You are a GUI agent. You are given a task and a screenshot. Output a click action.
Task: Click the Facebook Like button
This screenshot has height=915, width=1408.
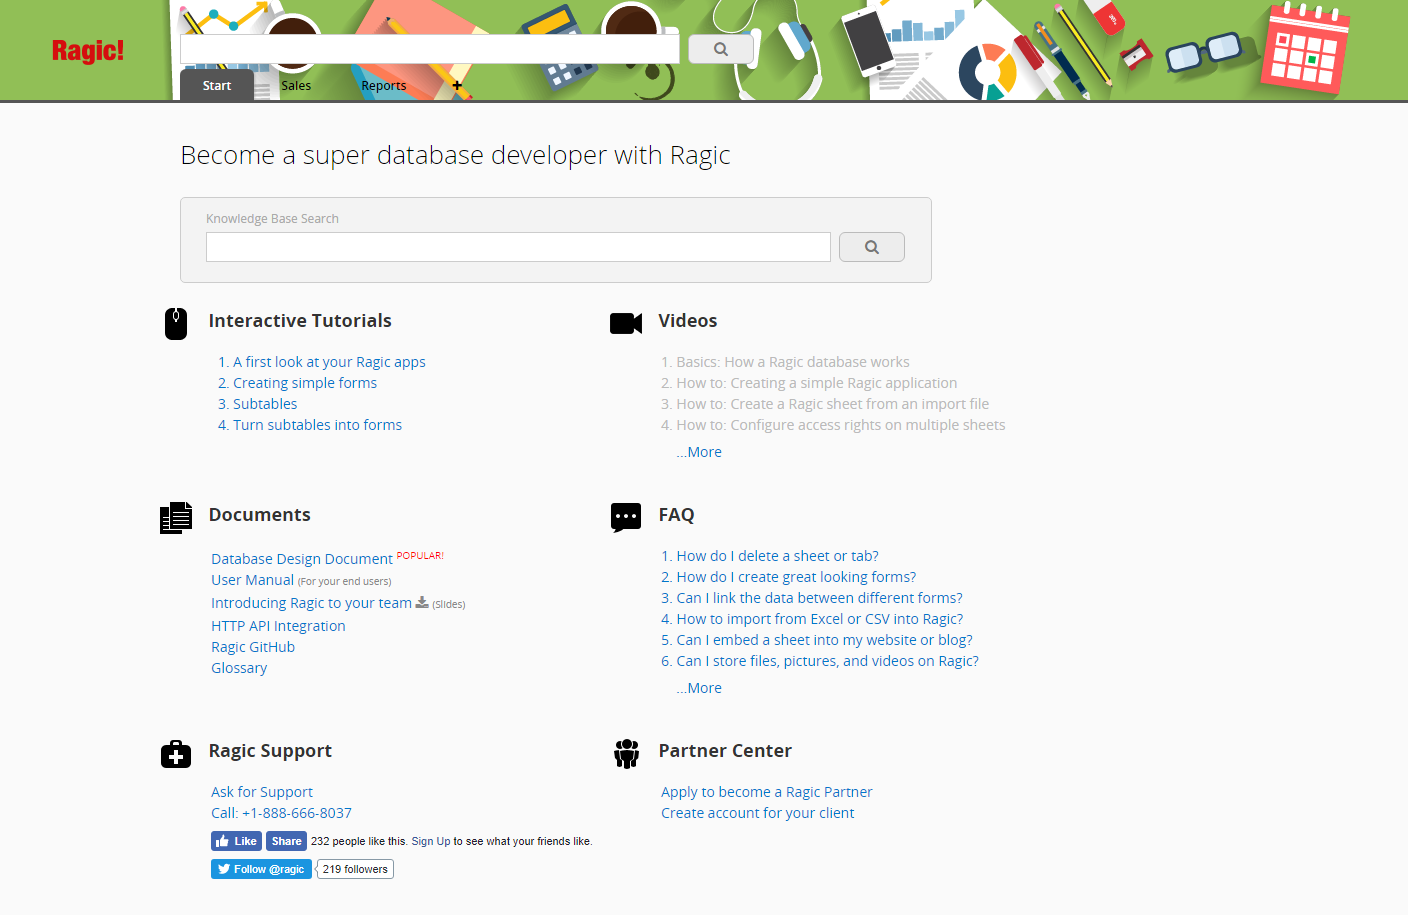point(236,841)
